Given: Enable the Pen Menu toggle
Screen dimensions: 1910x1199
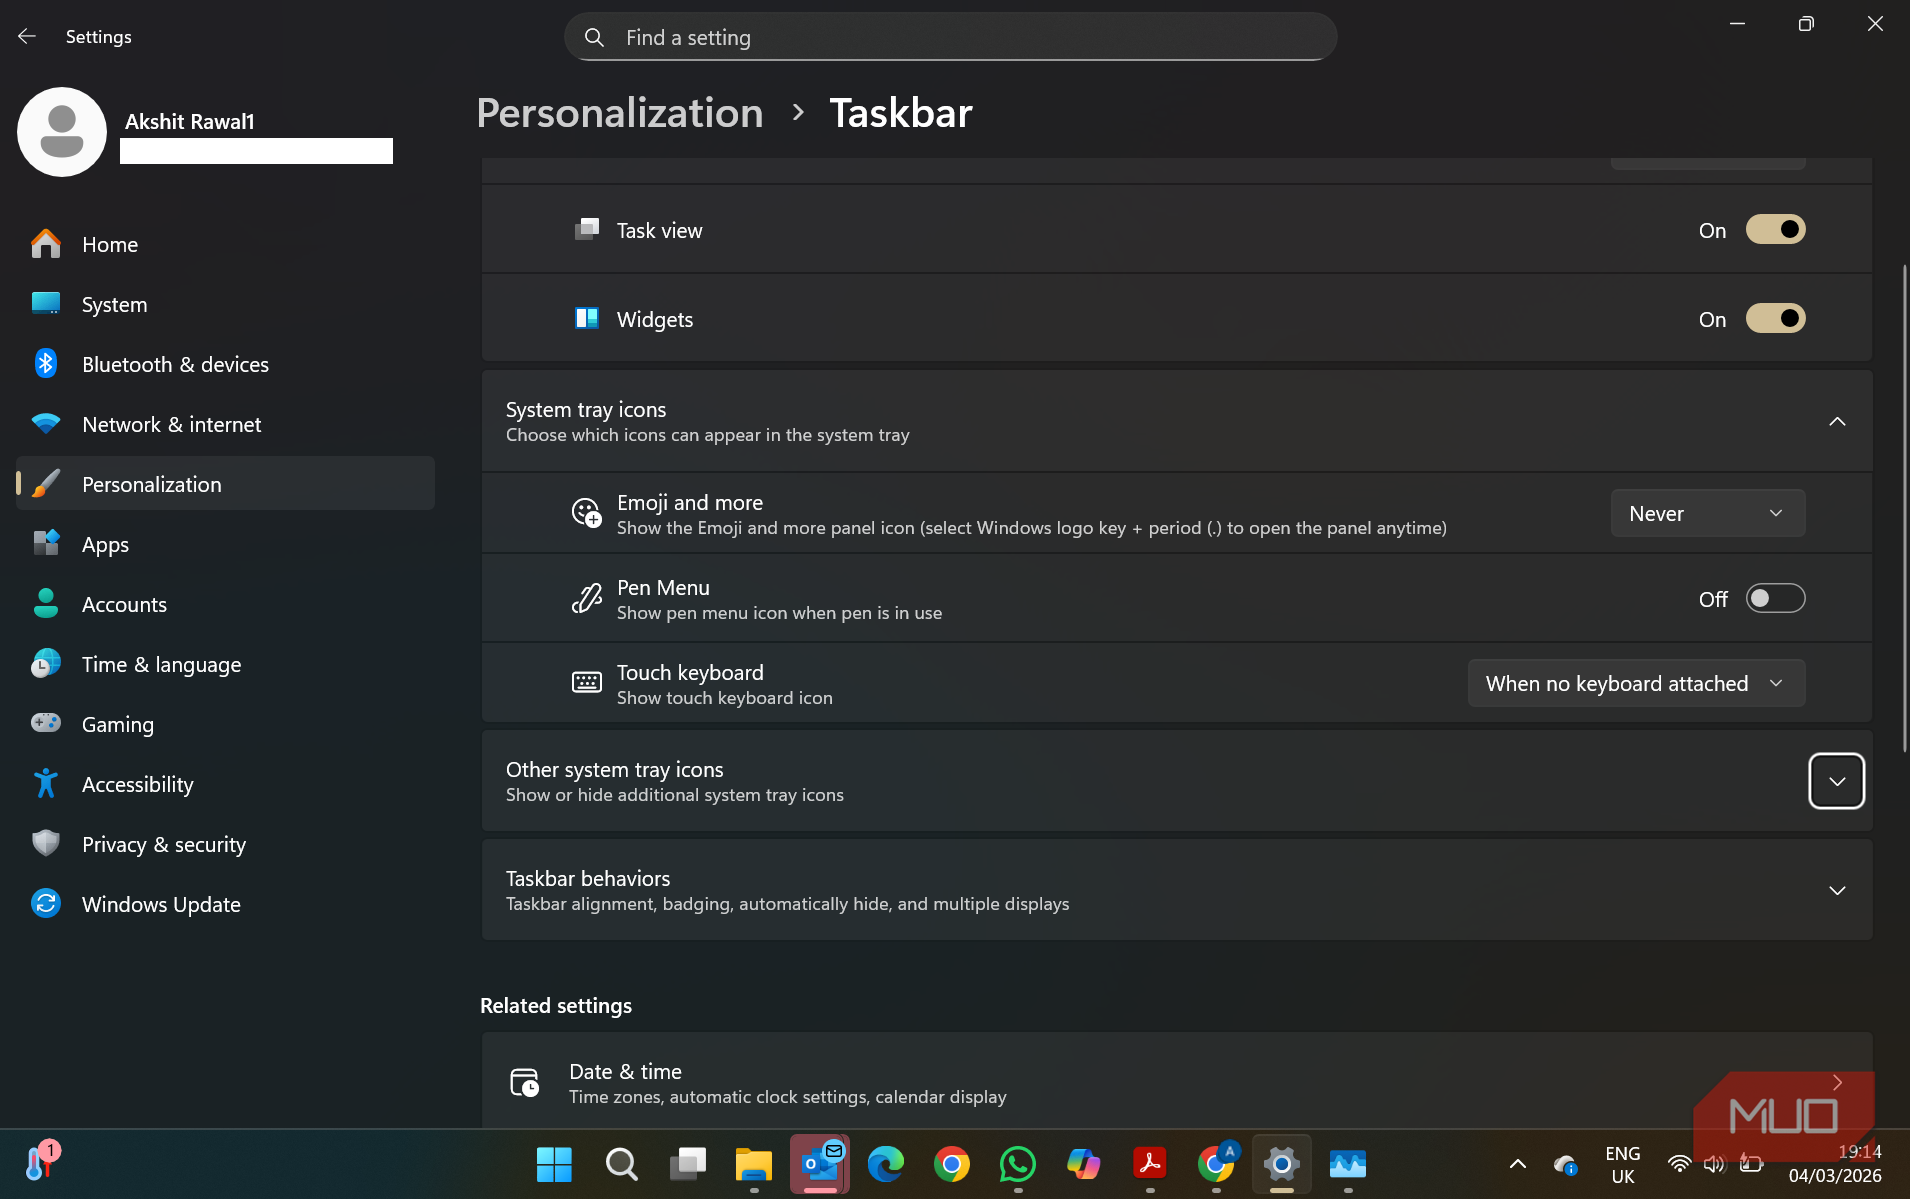Looking at the screenshot, I should pyautogui.click(x=1775, y=598).
